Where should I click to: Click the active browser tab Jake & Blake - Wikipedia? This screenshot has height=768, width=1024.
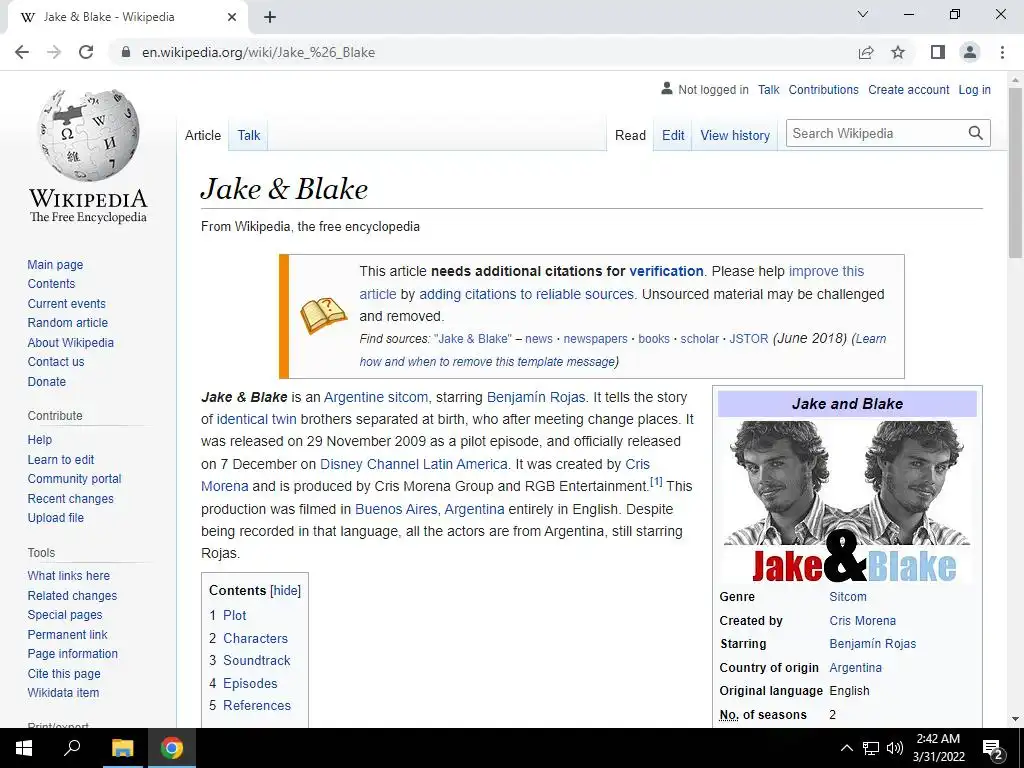coord(127,17)
